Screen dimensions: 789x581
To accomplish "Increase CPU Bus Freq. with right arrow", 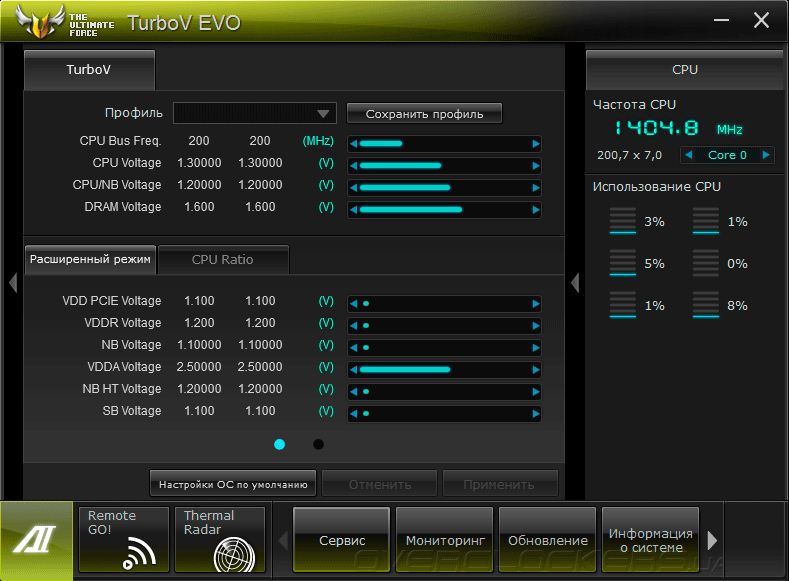I will click(x=536, y=144).
